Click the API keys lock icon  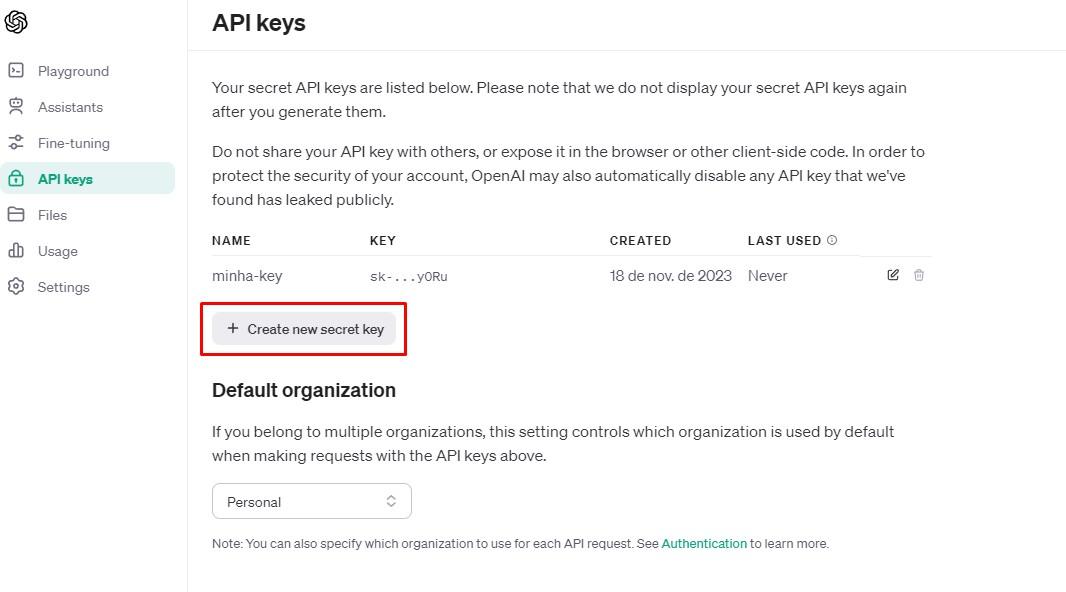click(16, 178)
